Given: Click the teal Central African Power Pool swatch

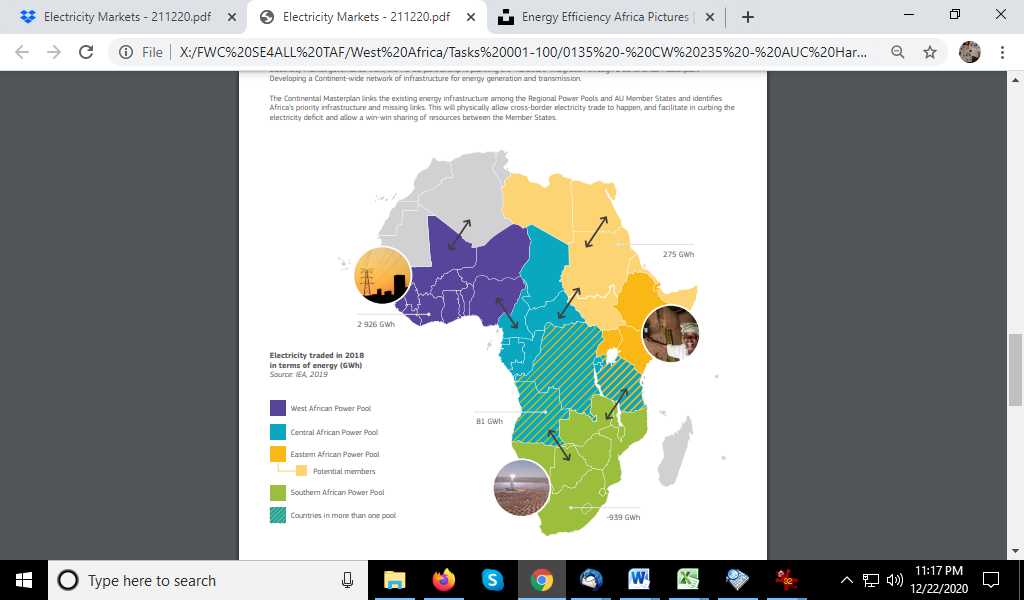Looking at the screenshot, I should [278, 432].
